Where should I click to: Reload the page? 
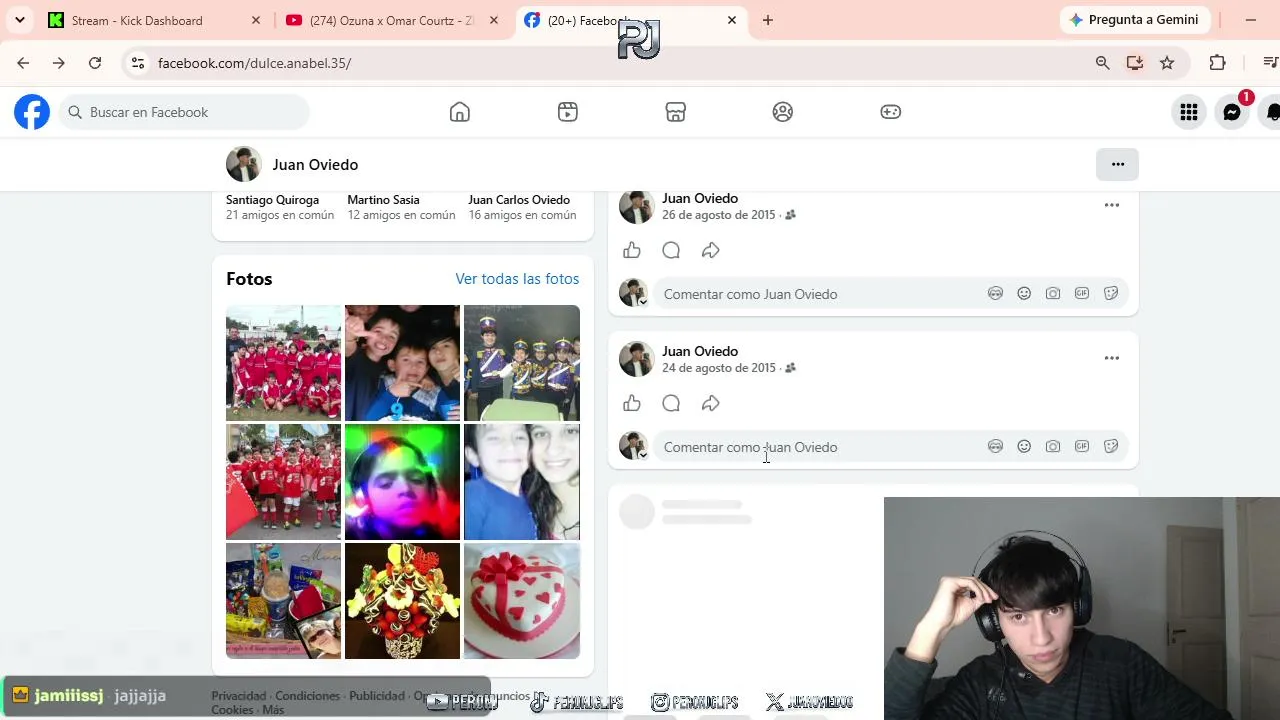tap(95, 63)
